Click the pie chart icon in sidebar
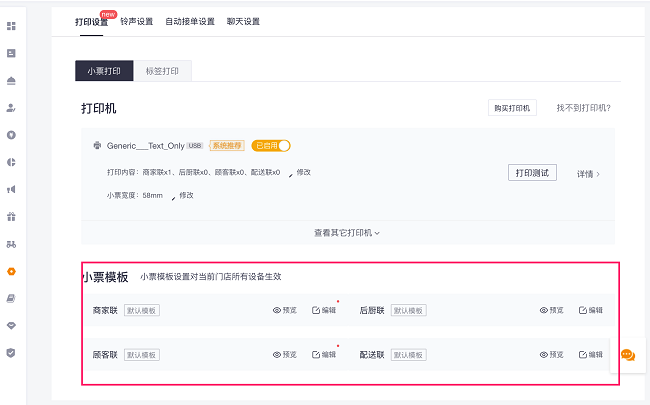The width and height of the screenshot is (650, 405). coord(11,161)
